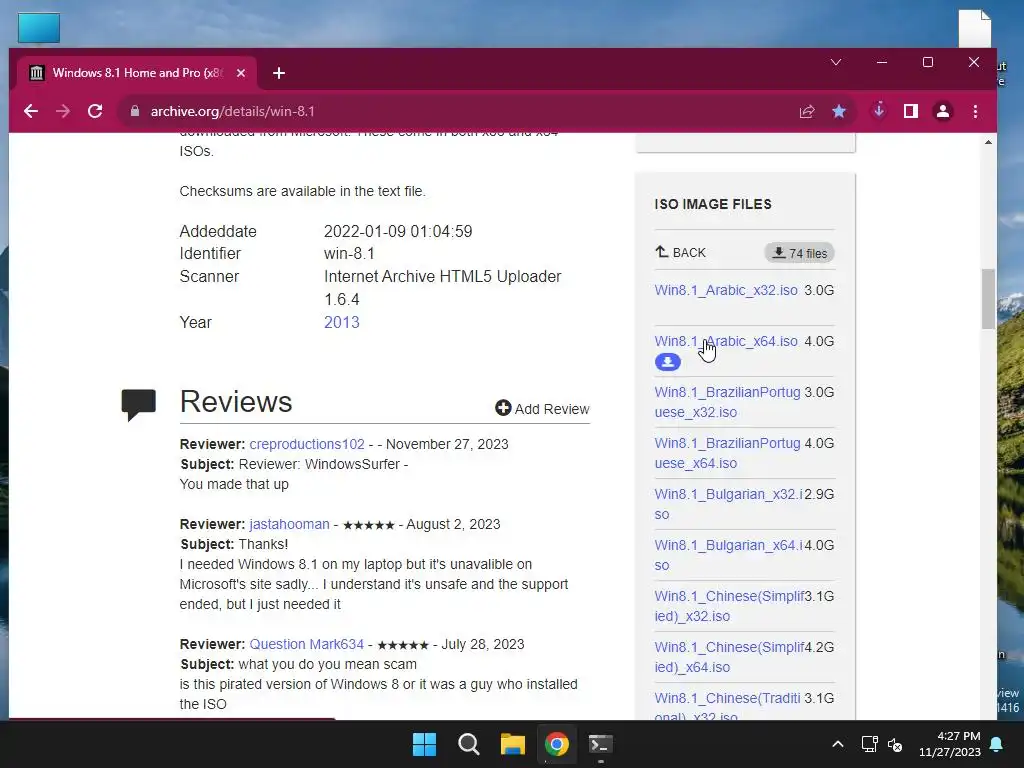This screenshot has height=768, width=1024.
Task: Click the network tray icon
Action: pyautogui.click(x=869, y=744)
